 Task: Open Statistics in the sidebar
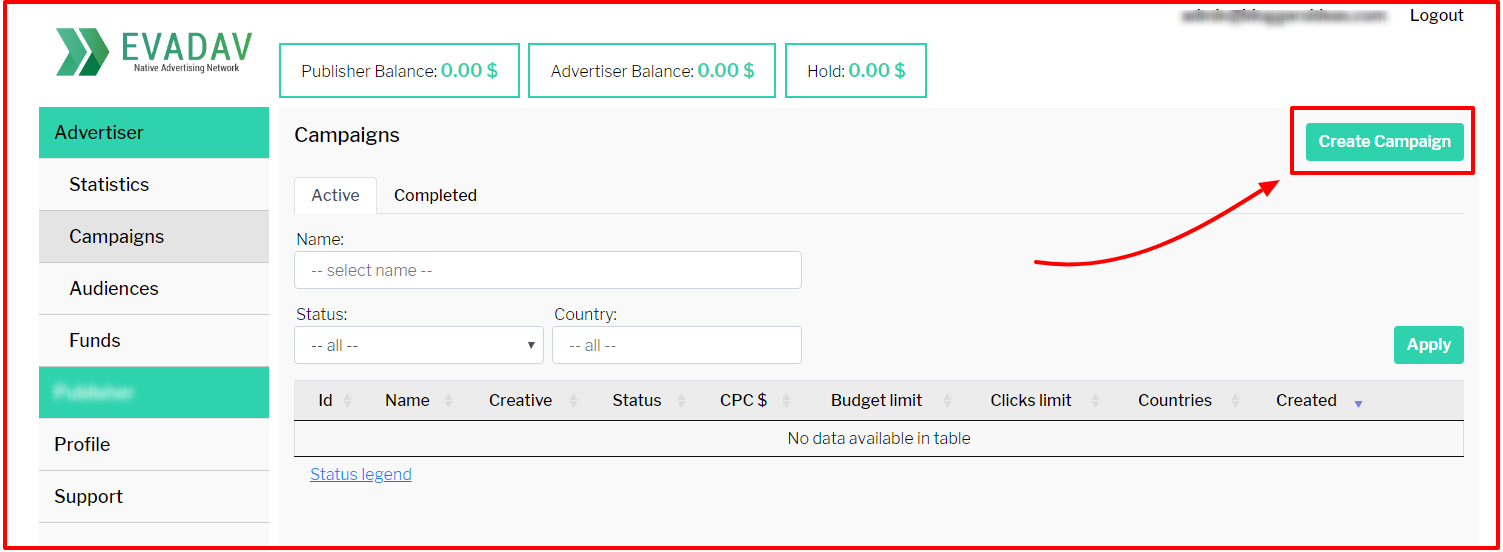coord(109,185)
